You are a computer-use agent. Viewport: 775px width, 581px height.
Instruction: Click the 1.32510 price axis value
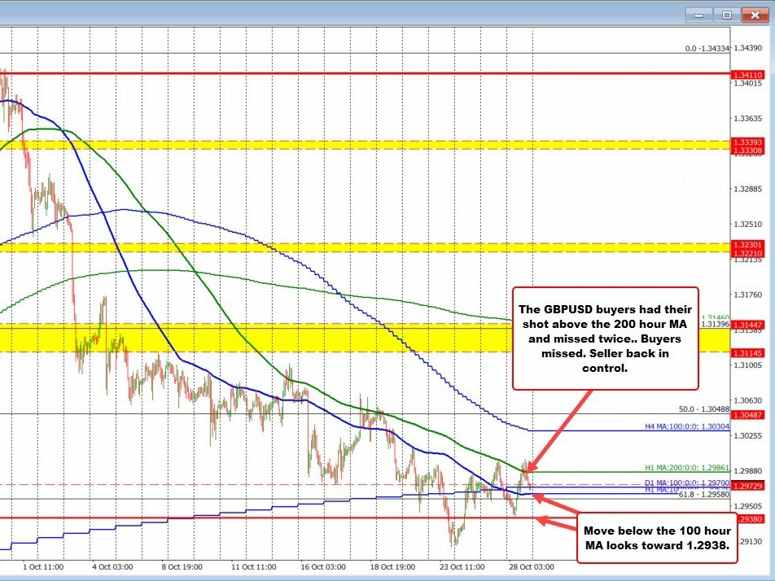pos(748,224)
